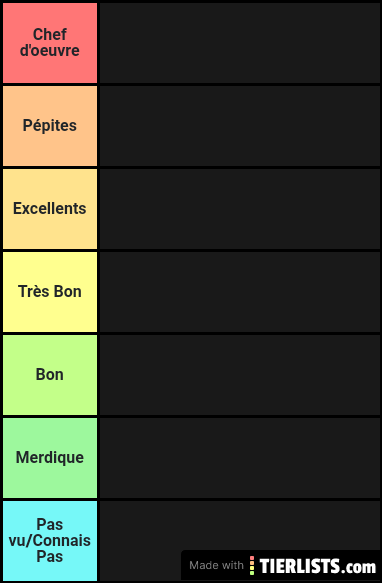
Task: Click the empty 'Excellents' tier row
Action: pos(240,209)
